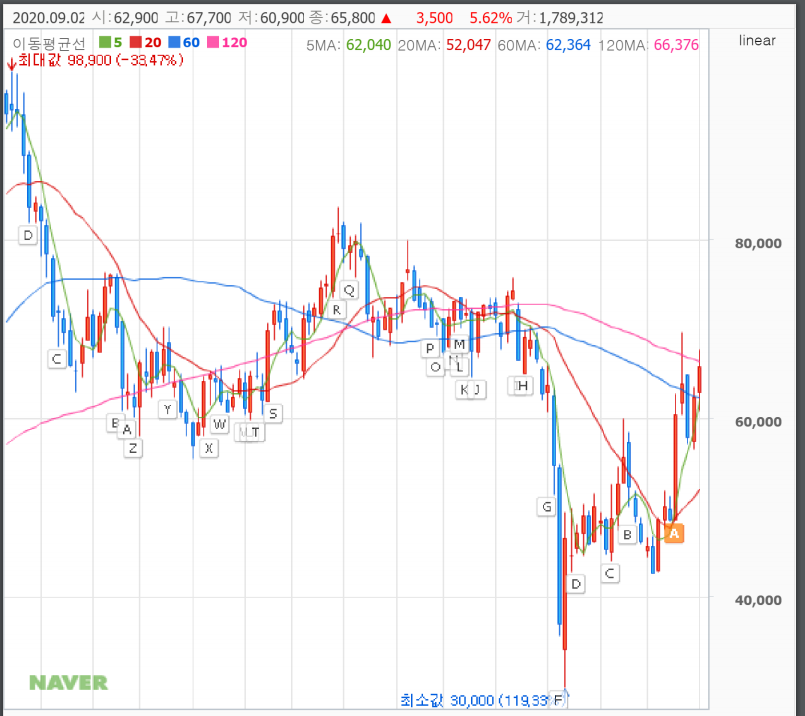Viewport: 805px width, 716px height.
Task: Click the pink 120 moving average swatch
Action: click(229, 42)
